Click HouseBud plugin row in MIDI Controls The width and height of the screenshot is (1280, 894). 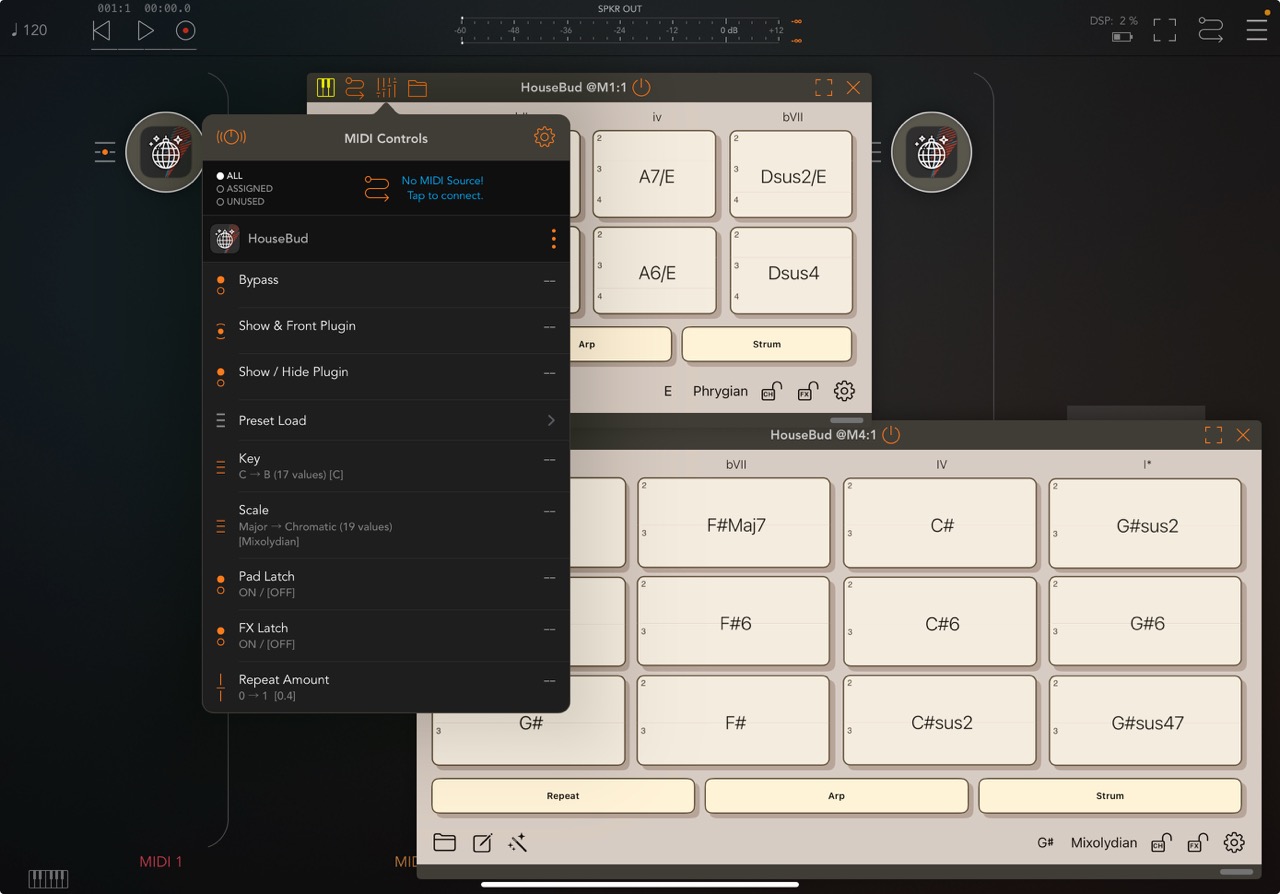[386, 239]
